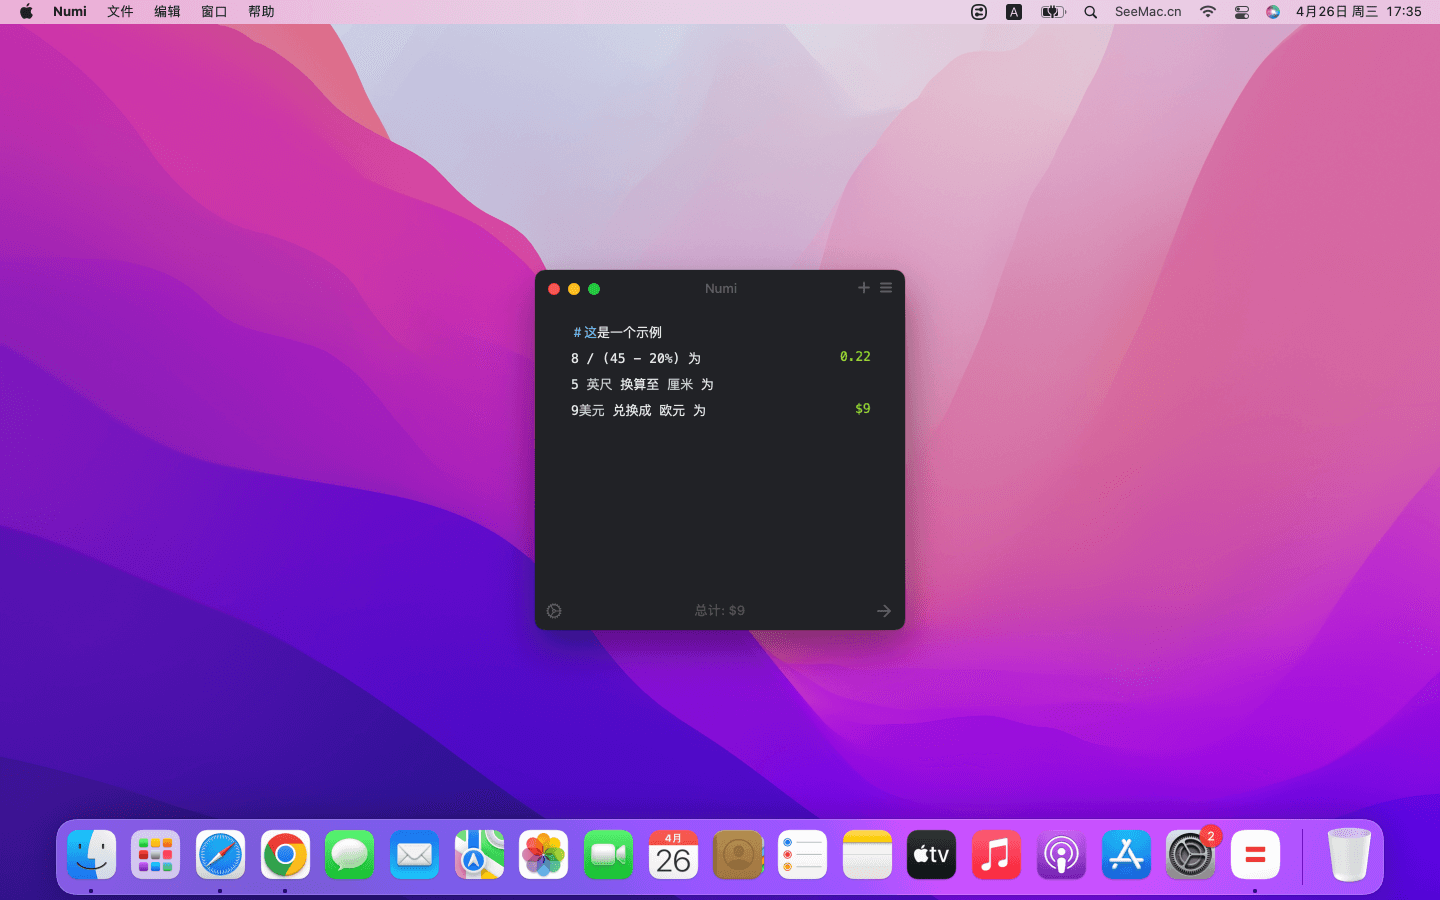Open Control Center in the menu bar
The height and width of the screenshot is (900, 1440).
click(x=1241, y=12)
